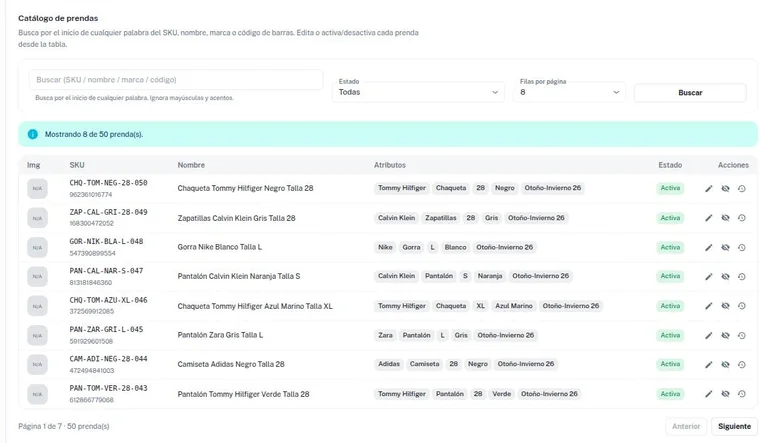This screenshot has height=443, width=760.
Task: Deactivate Chaqueta Tommy Hilfiger Azul Marino eye icon
Action: click(x=725, y=306)
